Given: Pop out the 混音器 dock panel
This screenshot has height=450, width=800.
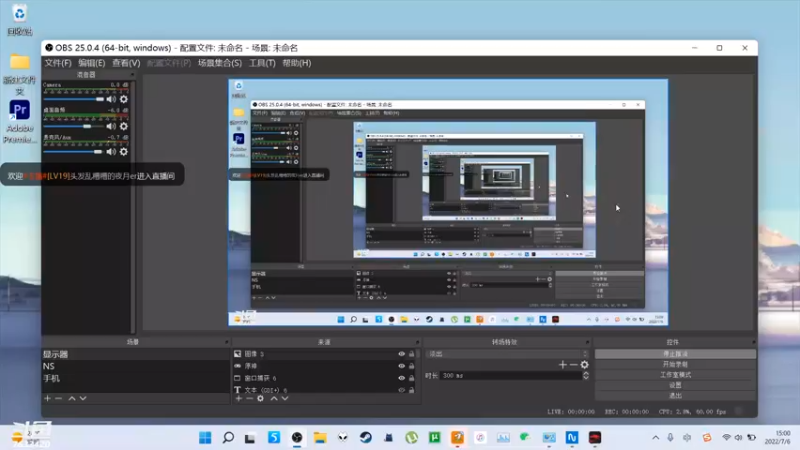Looking at the screenshot, I should (x=133, y=74).
